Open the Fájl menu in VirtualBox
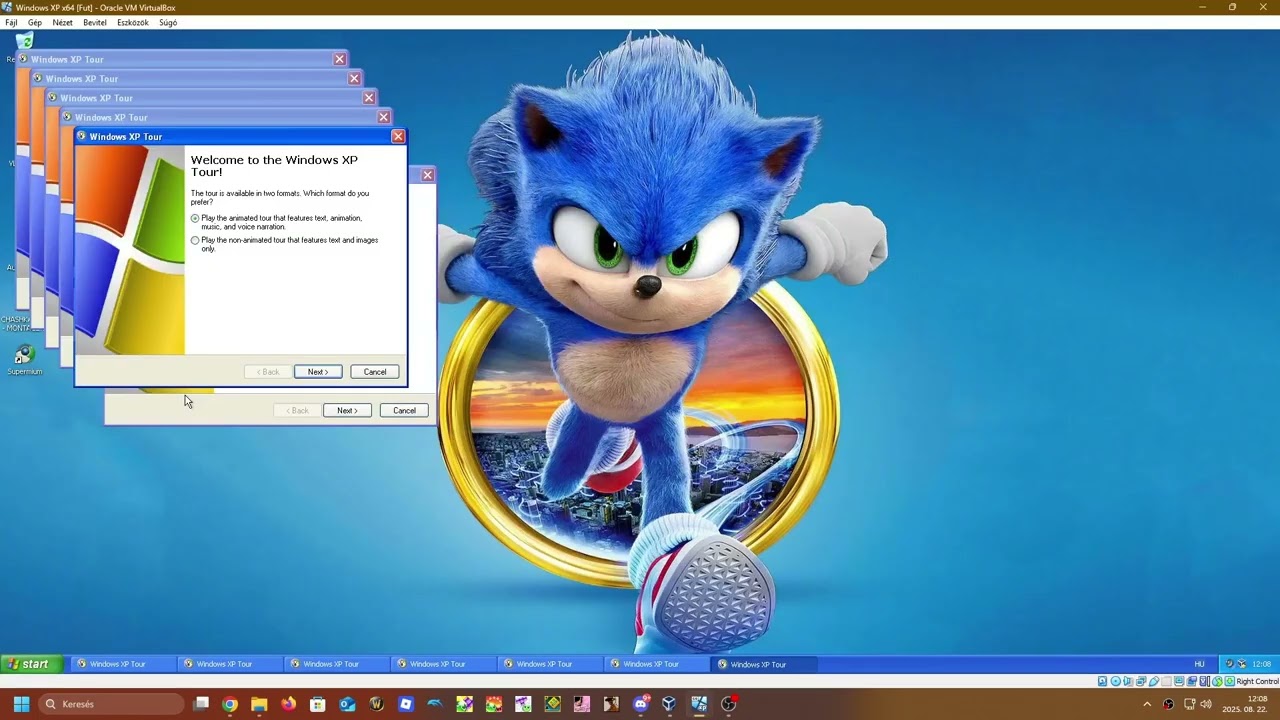1280x720 pixels. 11,22
